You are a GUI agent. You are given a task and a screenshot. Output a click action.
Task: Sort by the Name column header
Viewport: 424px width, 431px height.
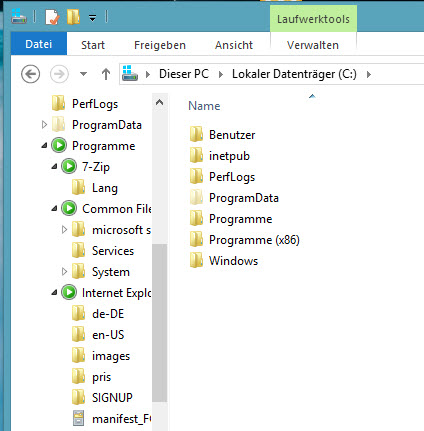204,106
